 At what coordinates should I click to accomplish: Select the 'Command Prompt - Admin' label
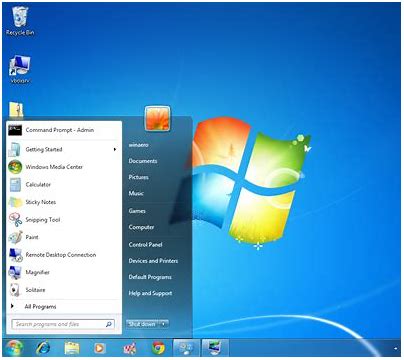60,130
